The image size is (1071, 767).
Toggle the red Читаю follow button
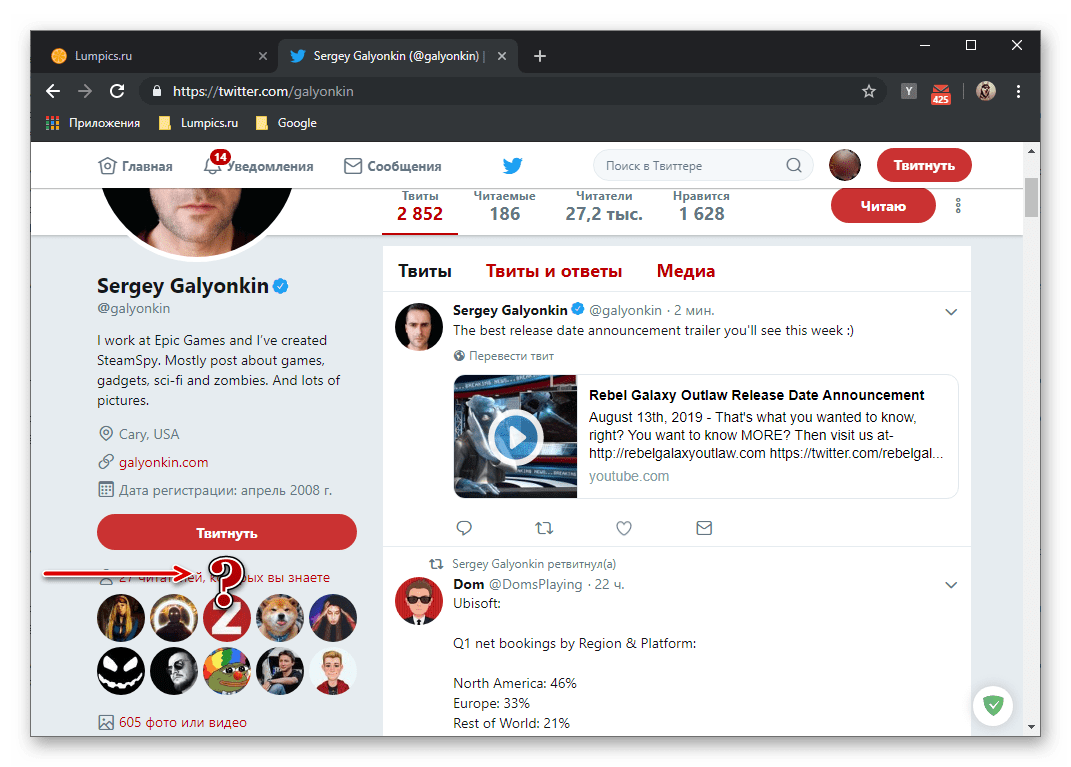point(882,206)
